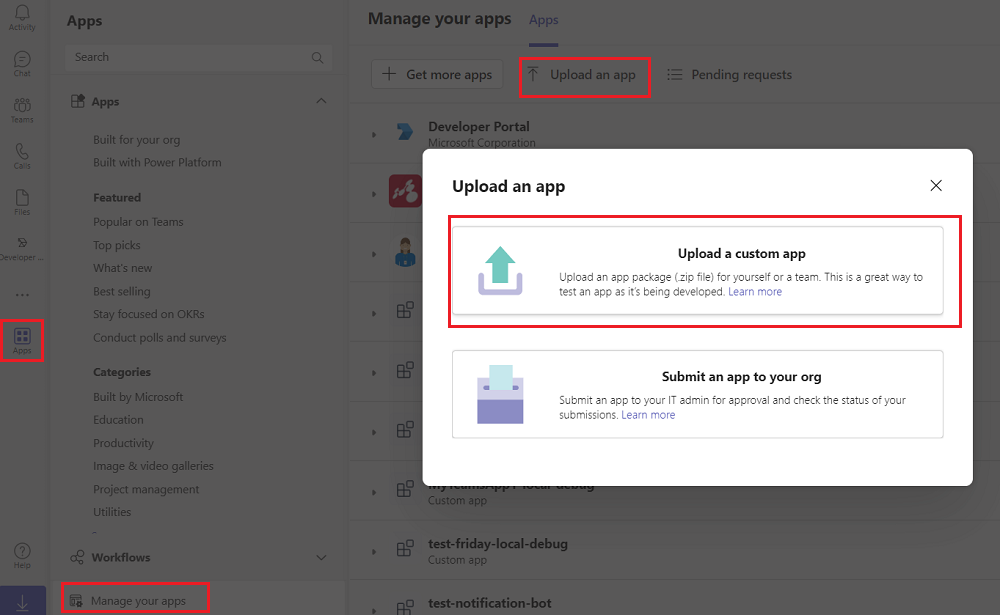Click the download desktop app icon
Viewport: 1000px width, 615px height.
[22, 601]
